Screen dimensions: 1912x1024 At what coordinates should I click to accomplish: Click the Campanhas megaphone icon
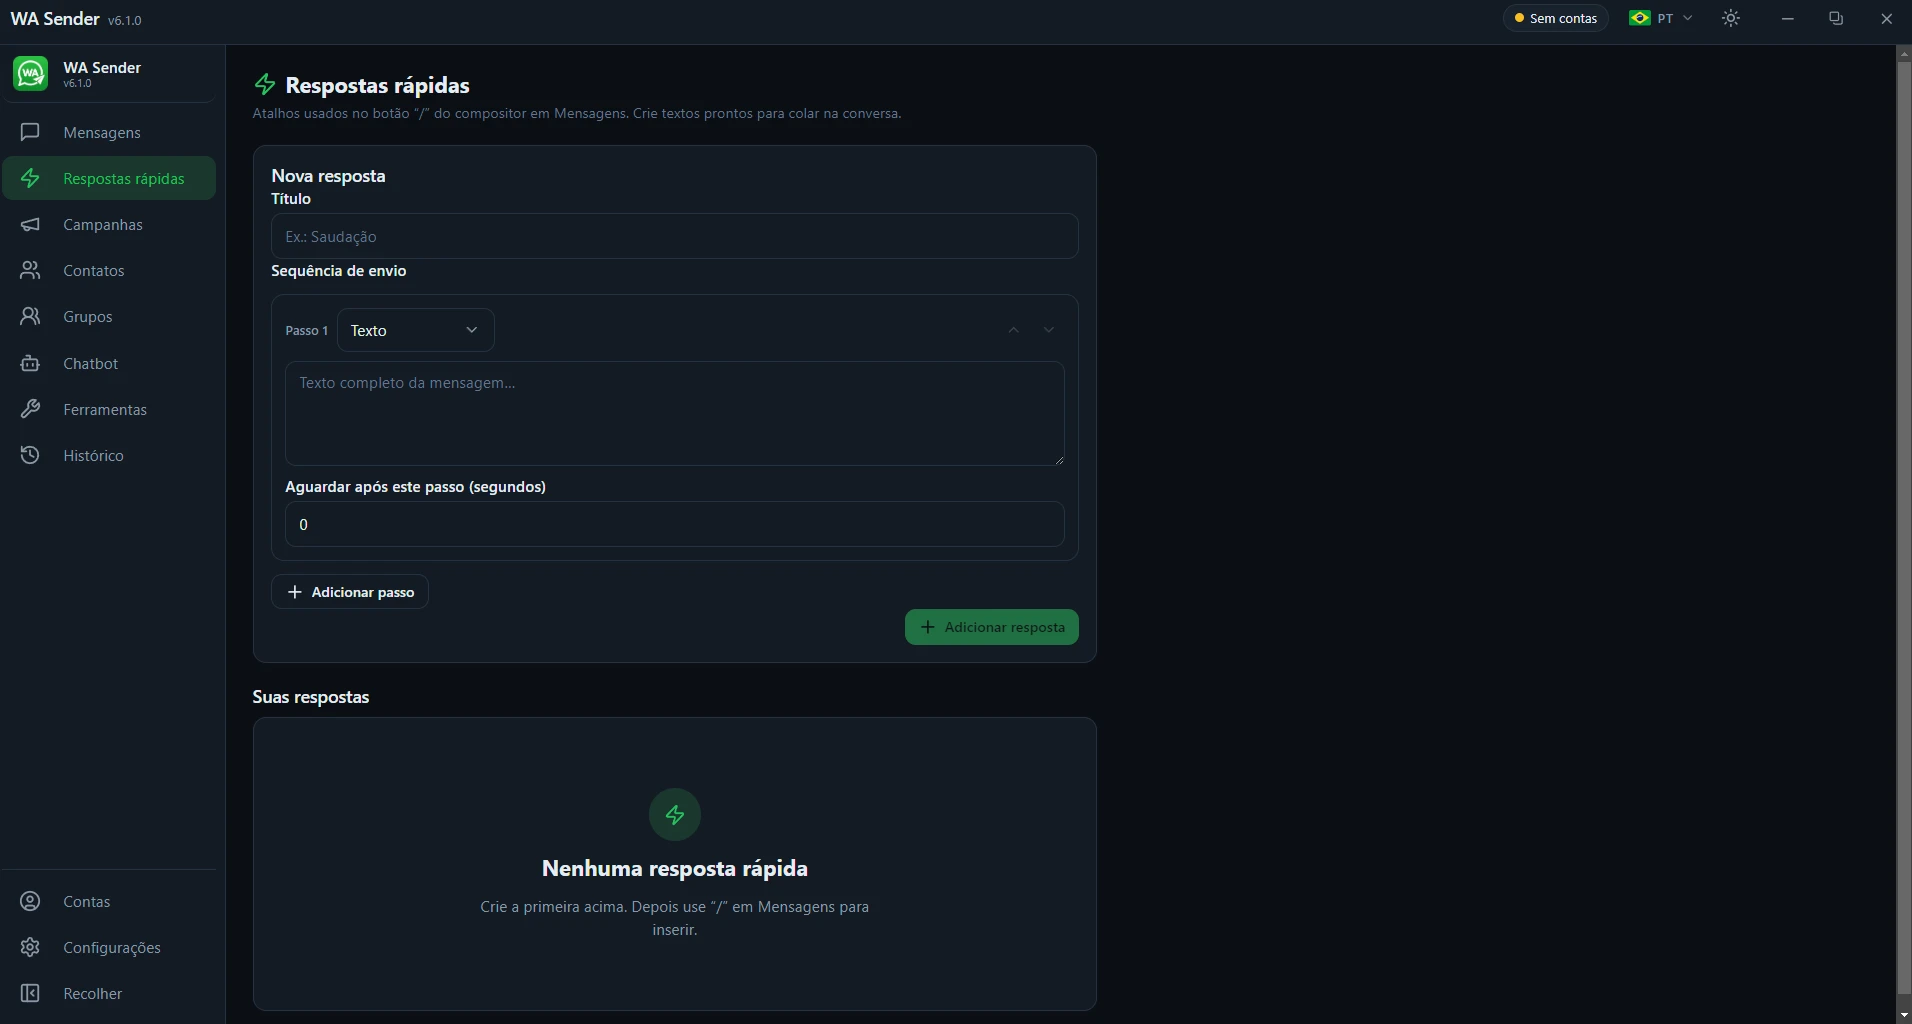[x=30, y=224]
